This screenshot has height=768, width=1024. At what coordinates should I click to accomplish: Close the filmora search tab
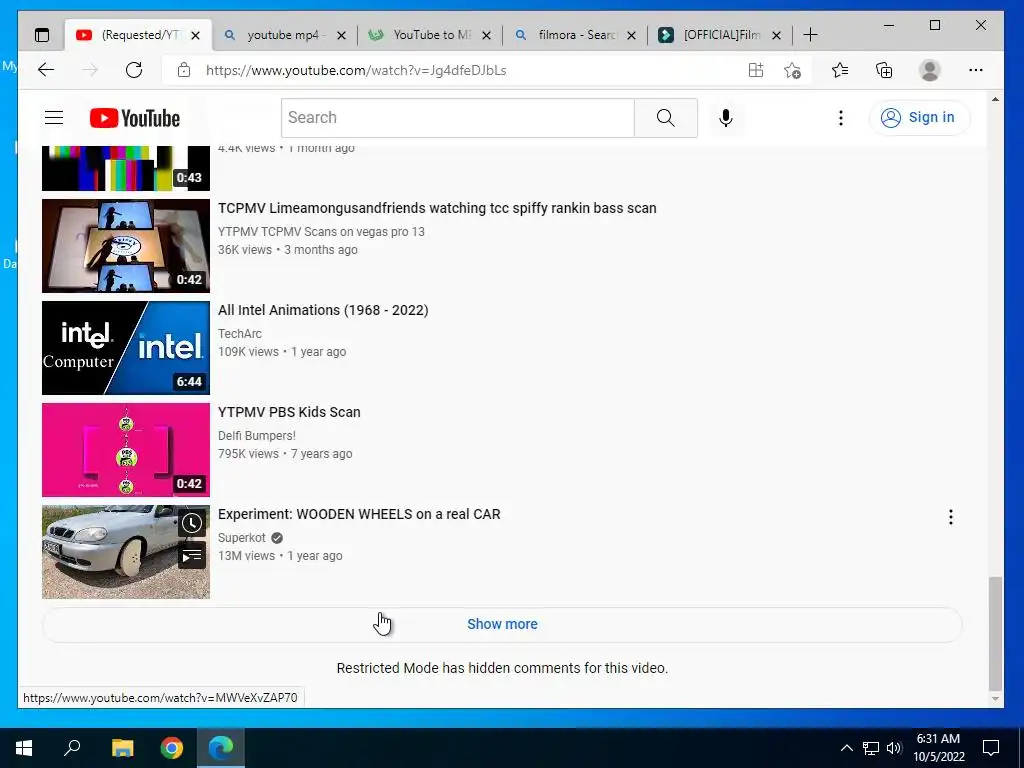coord(632,35)
